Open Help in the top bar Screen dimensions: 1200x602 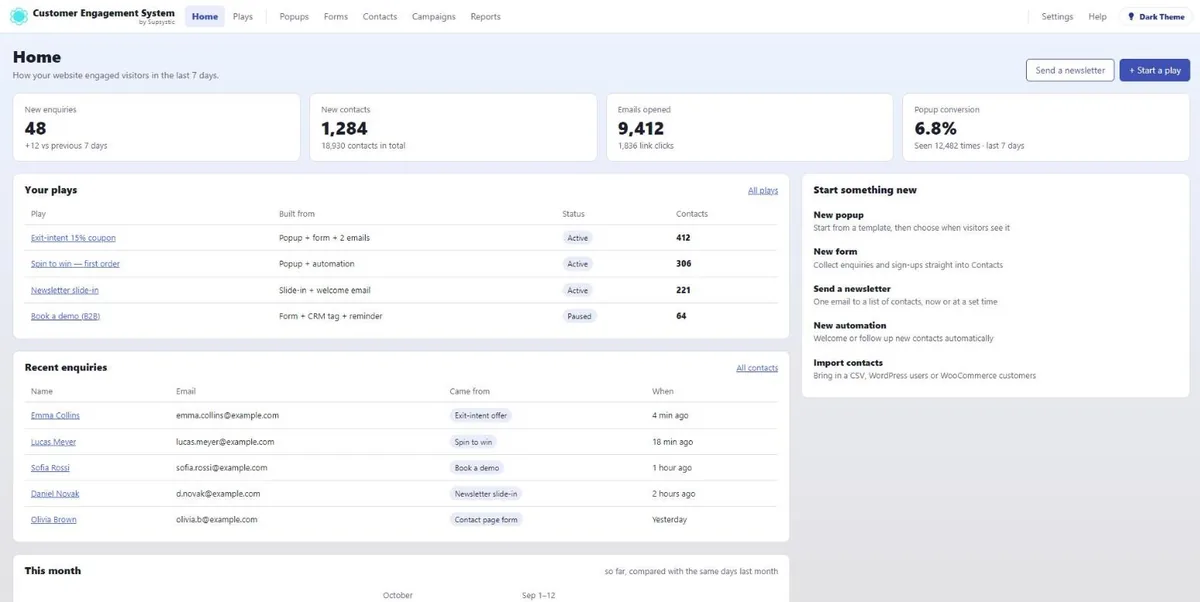1097,17
